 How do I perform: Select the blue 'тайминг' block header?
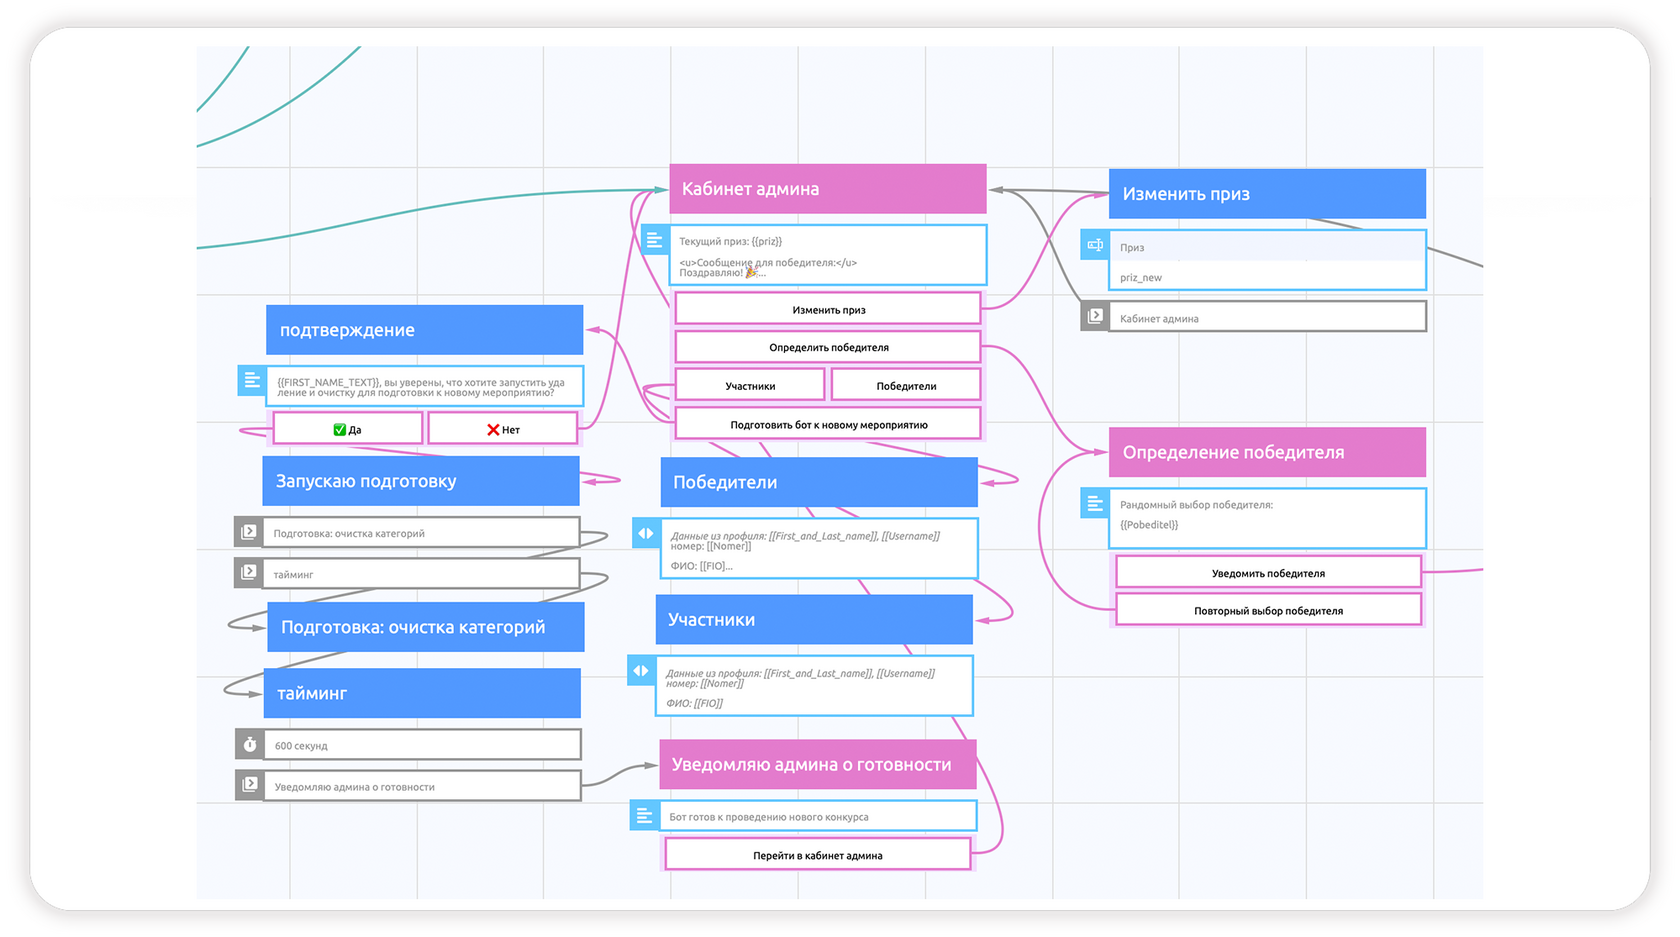[x=422, y=693]
